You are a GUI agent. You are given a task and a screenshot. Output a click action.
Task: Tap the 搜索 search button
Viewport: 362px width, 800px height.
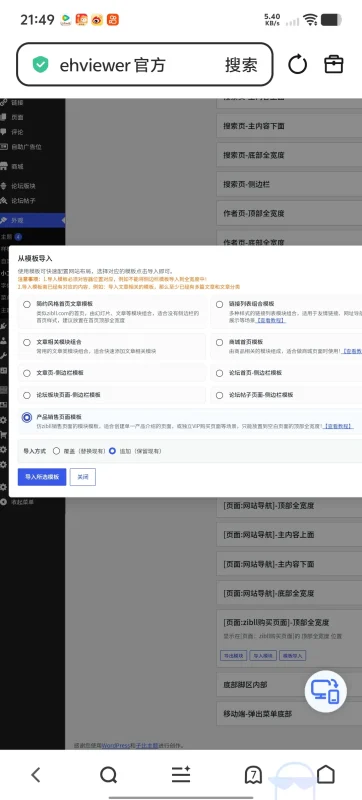pyautogui.click(x=241, y=65)
